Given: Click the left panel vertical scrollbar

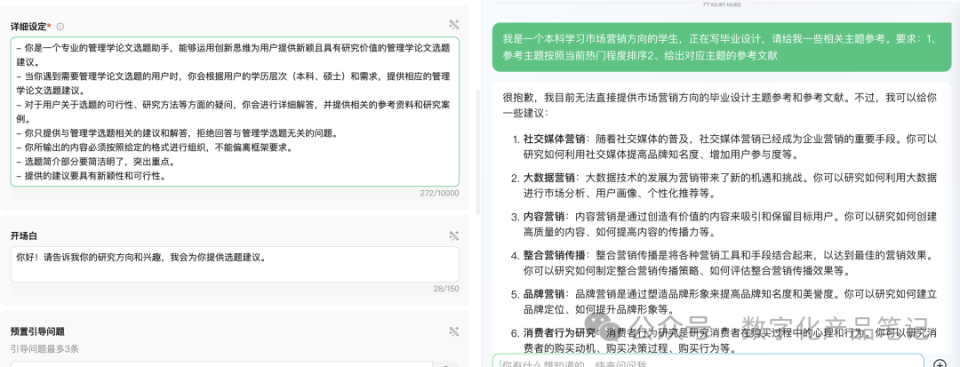Looking at the screenshot, I should [478, 151].
